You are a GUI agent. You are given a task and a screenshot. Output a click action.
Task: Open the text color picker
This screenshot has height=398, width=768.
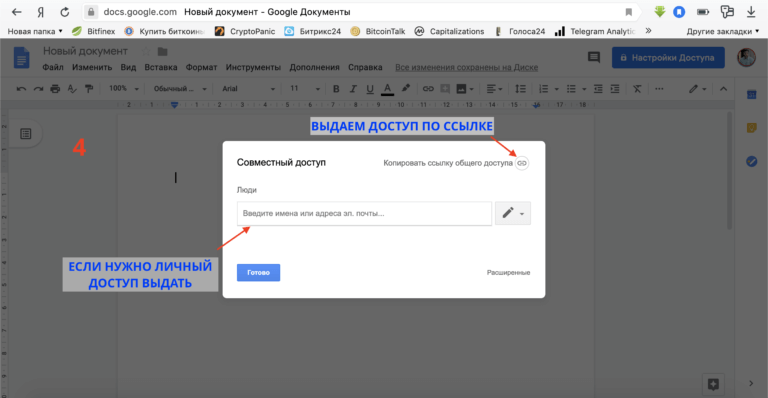(x=387, y=89)
